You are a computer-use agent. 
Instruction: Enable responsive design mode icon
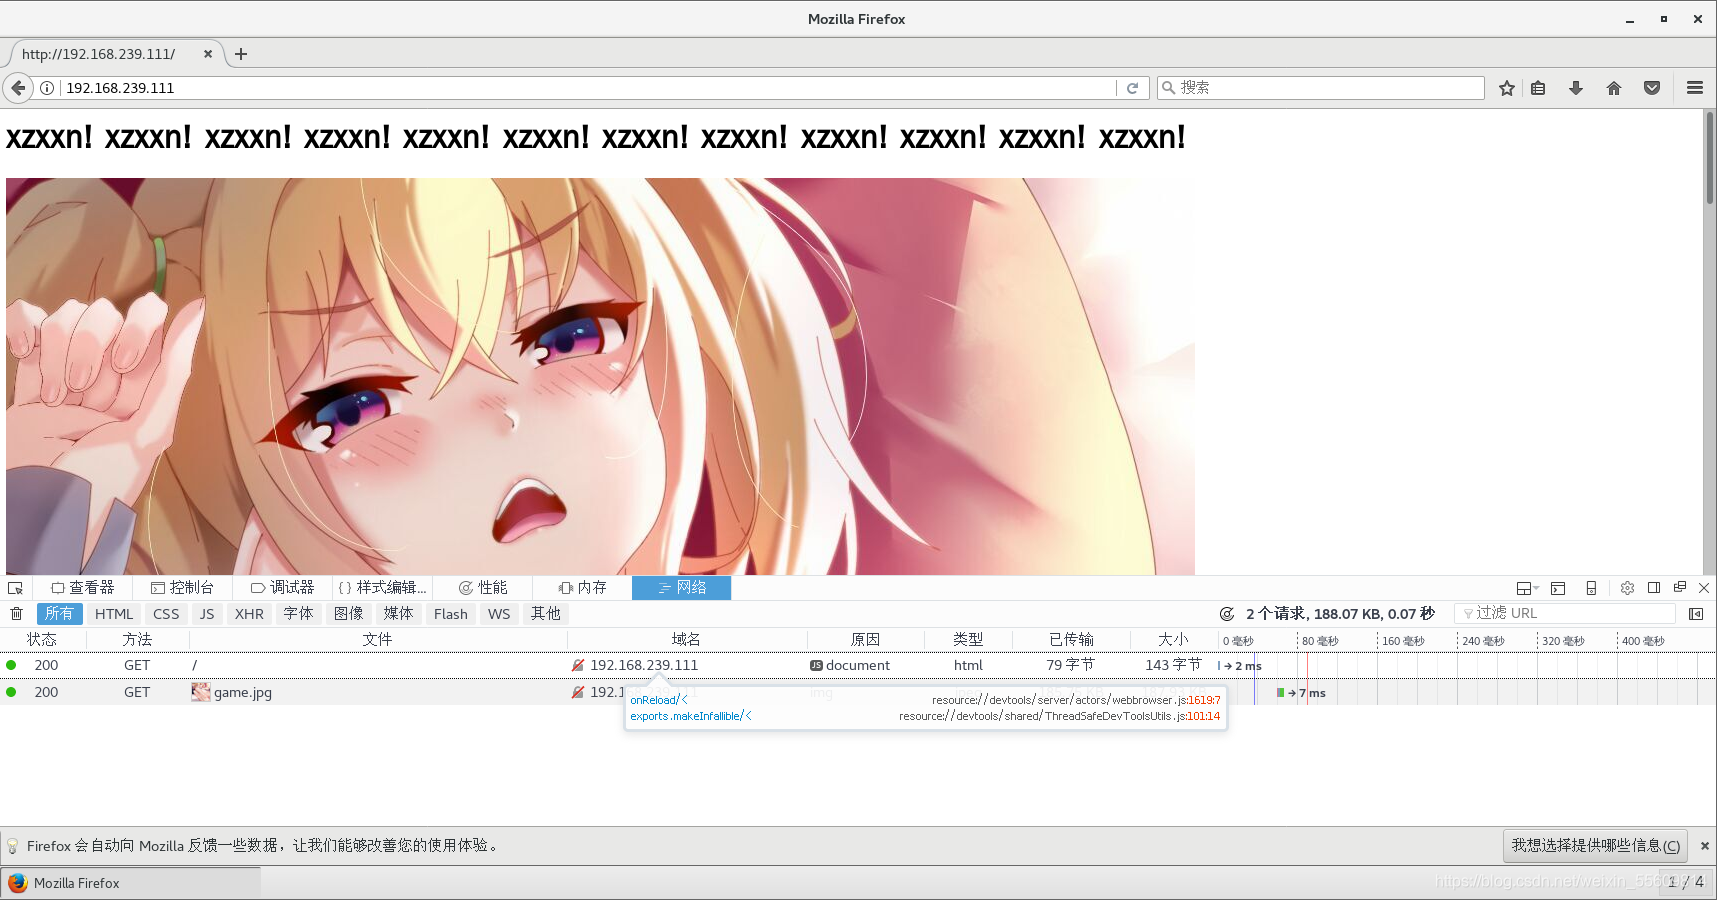(x=1591, y=588)
